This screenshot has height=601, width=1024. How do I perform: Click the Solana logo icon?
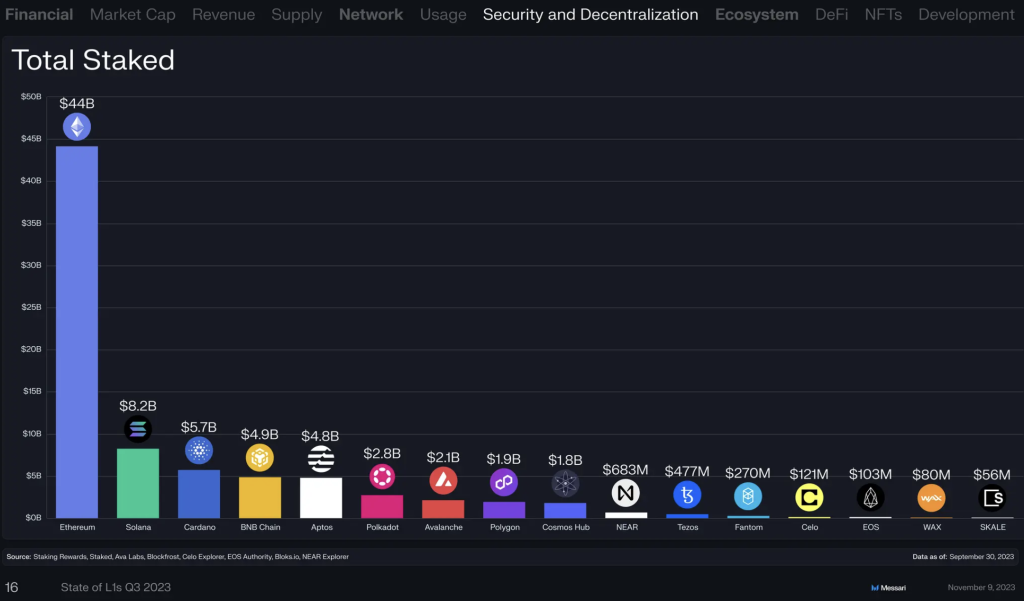(x=138, y=429)
